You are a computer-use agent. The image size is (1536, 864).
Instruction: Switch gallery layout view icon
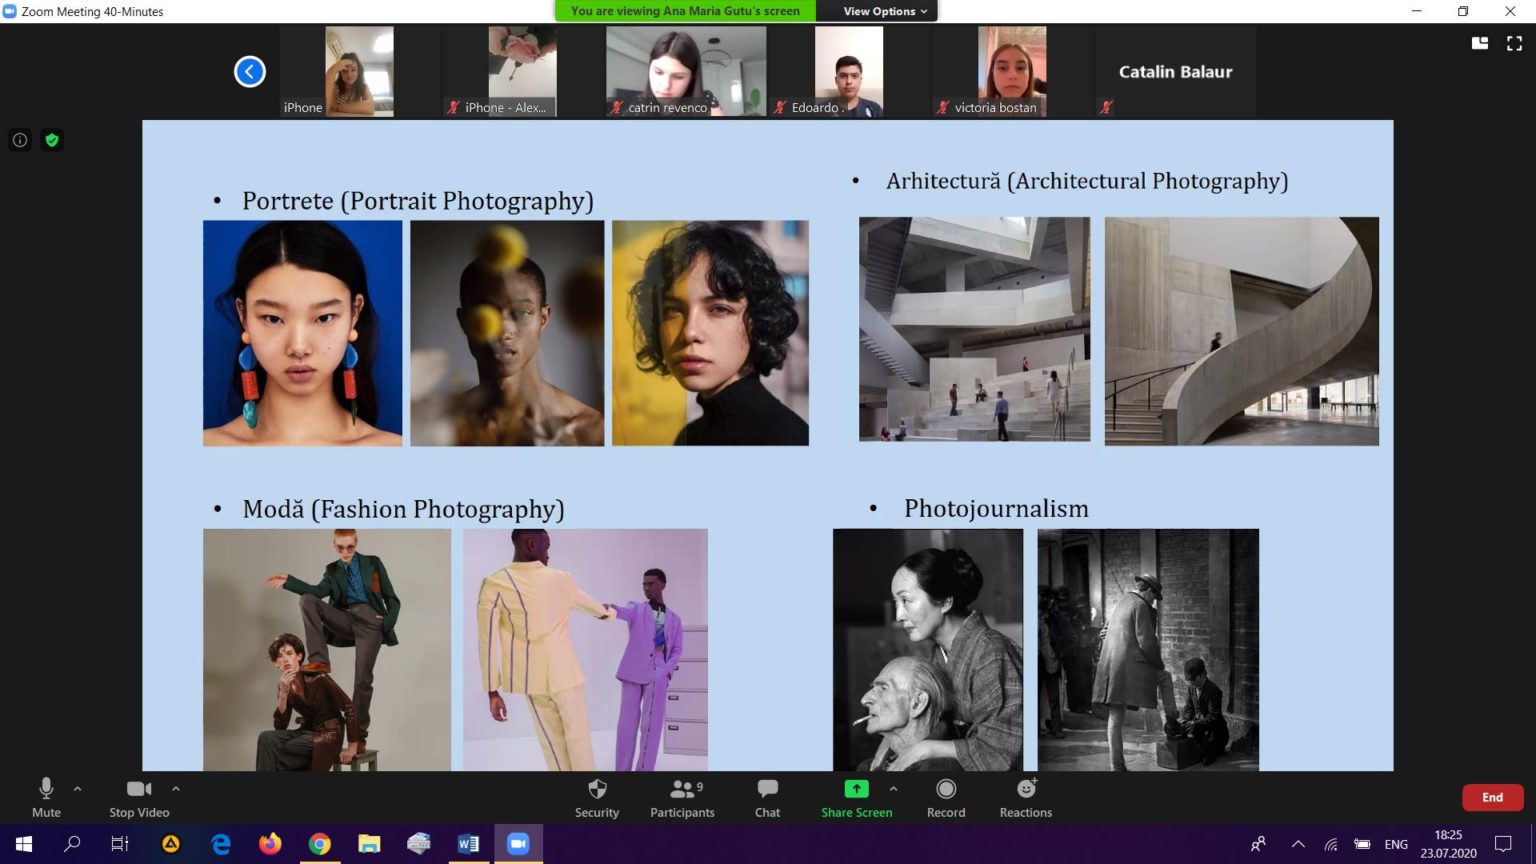coord(1480,43)
